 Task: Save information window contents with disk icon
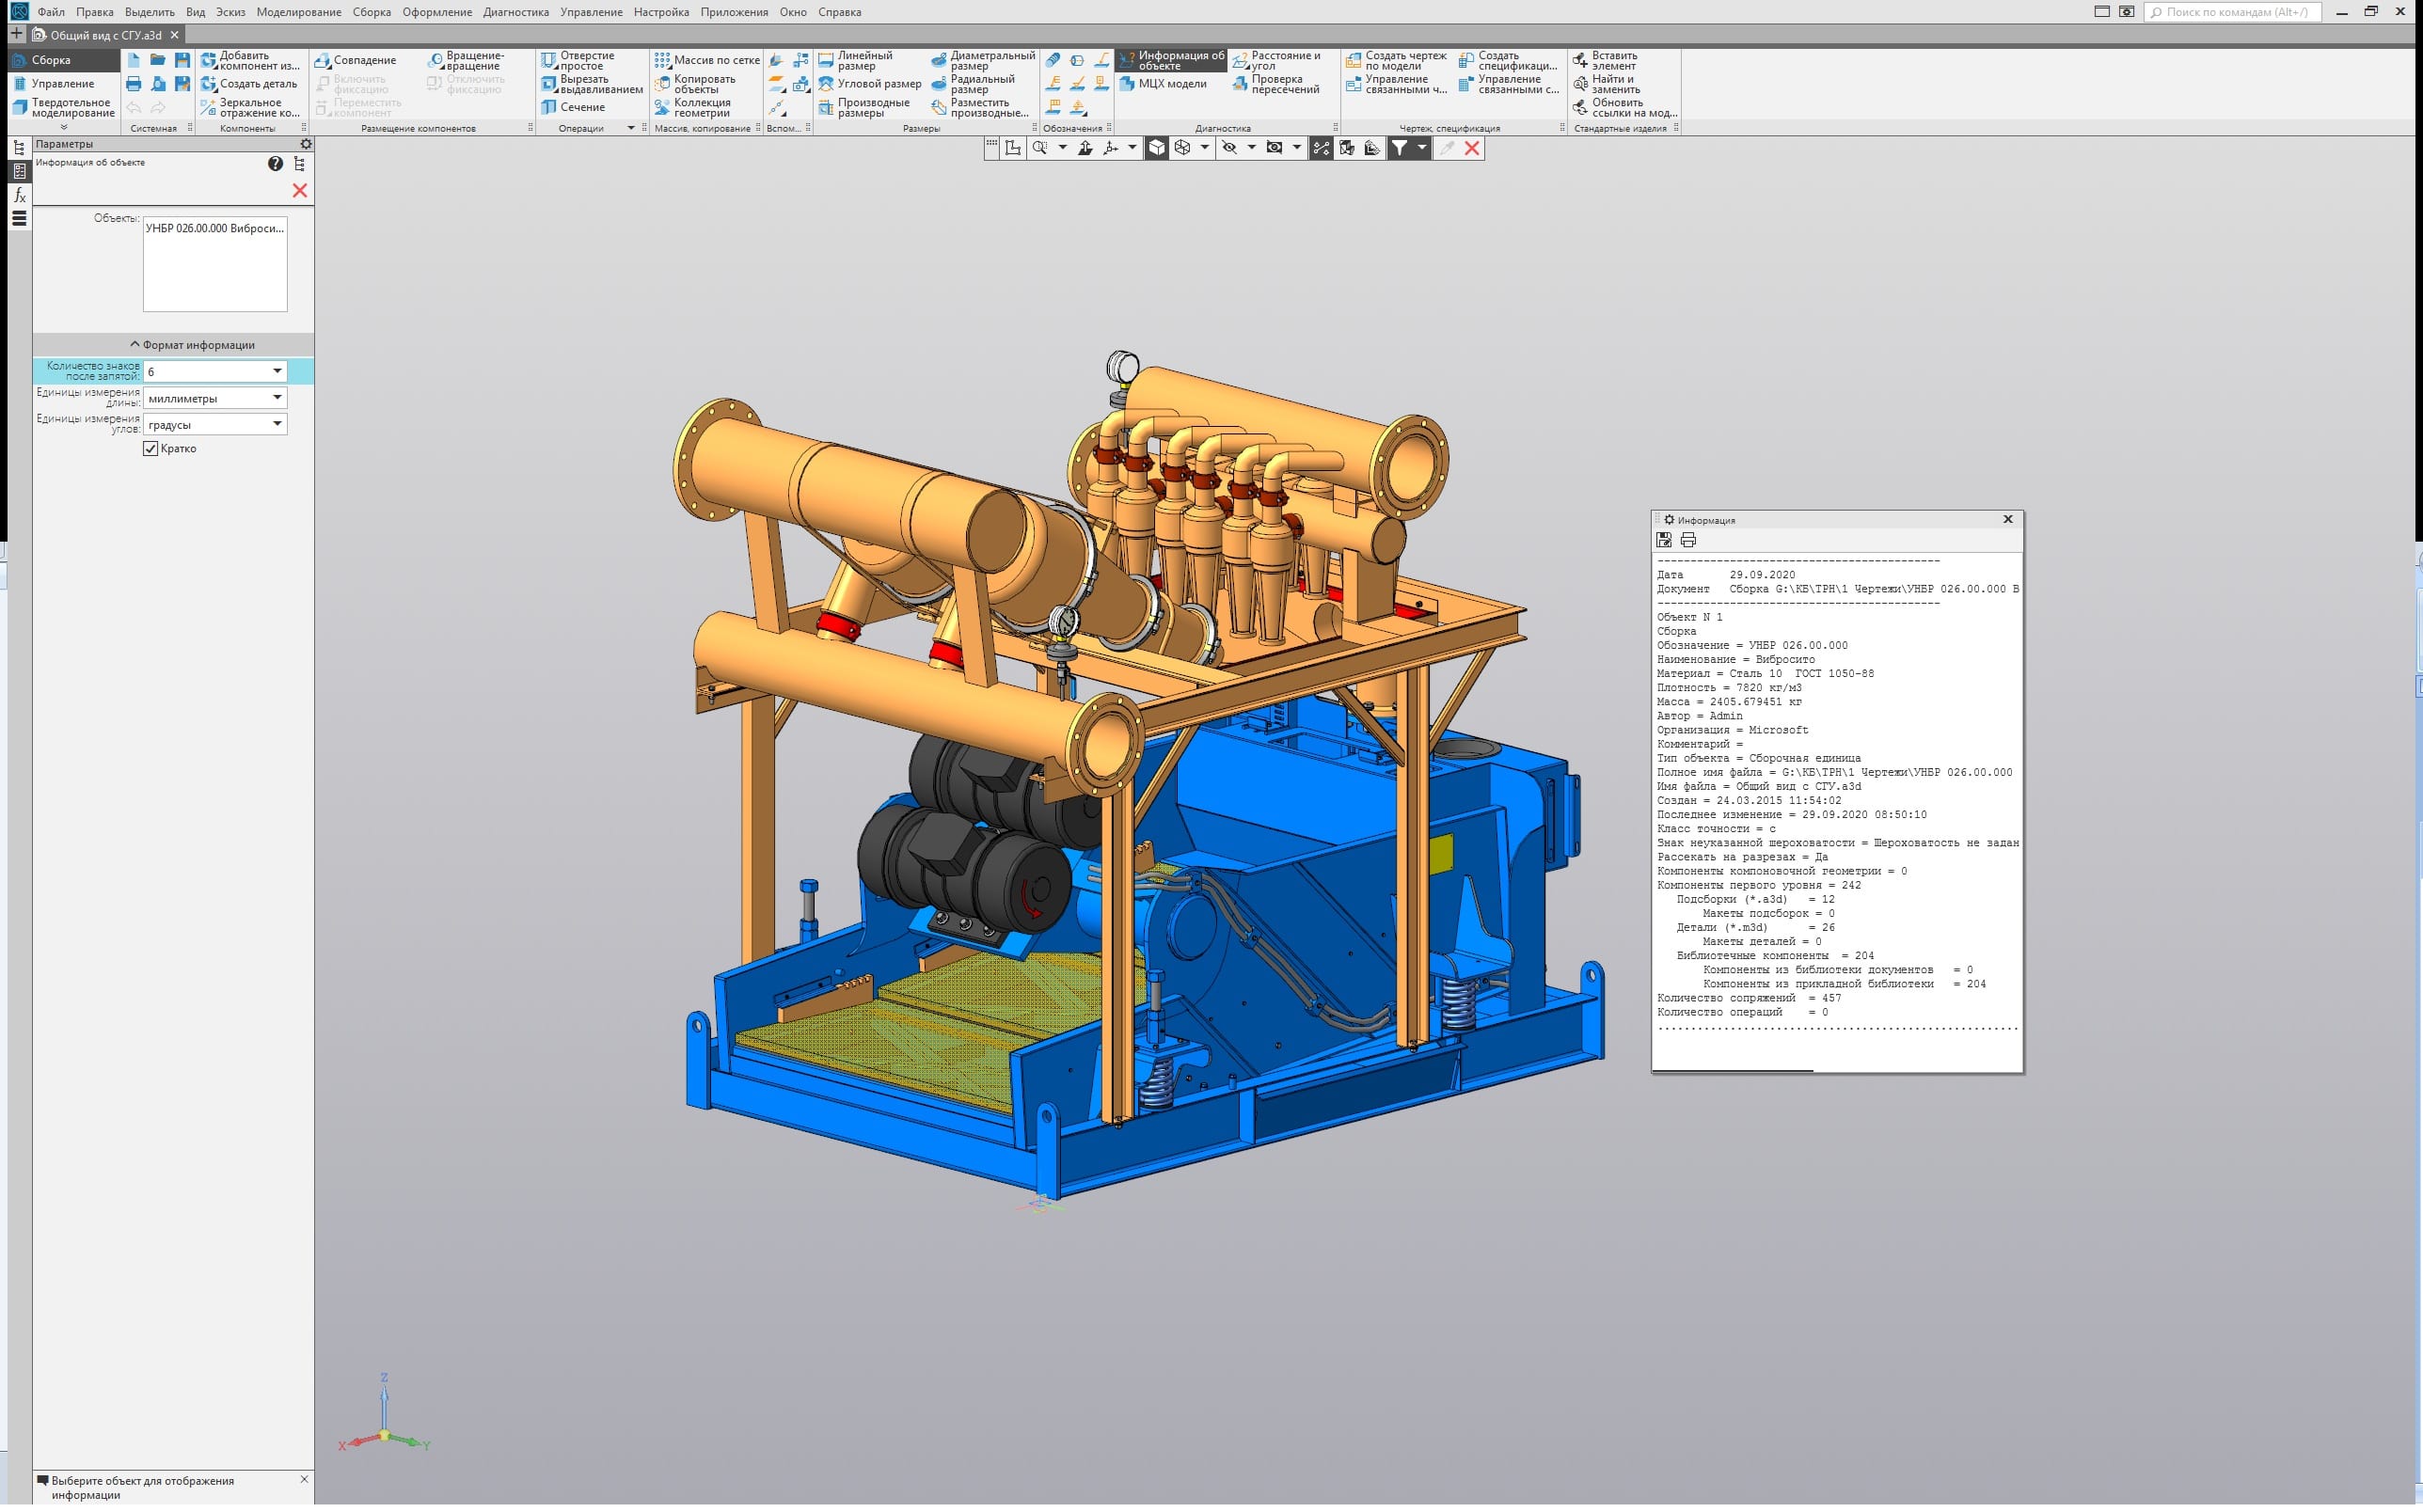click(x=1664, y=541)
